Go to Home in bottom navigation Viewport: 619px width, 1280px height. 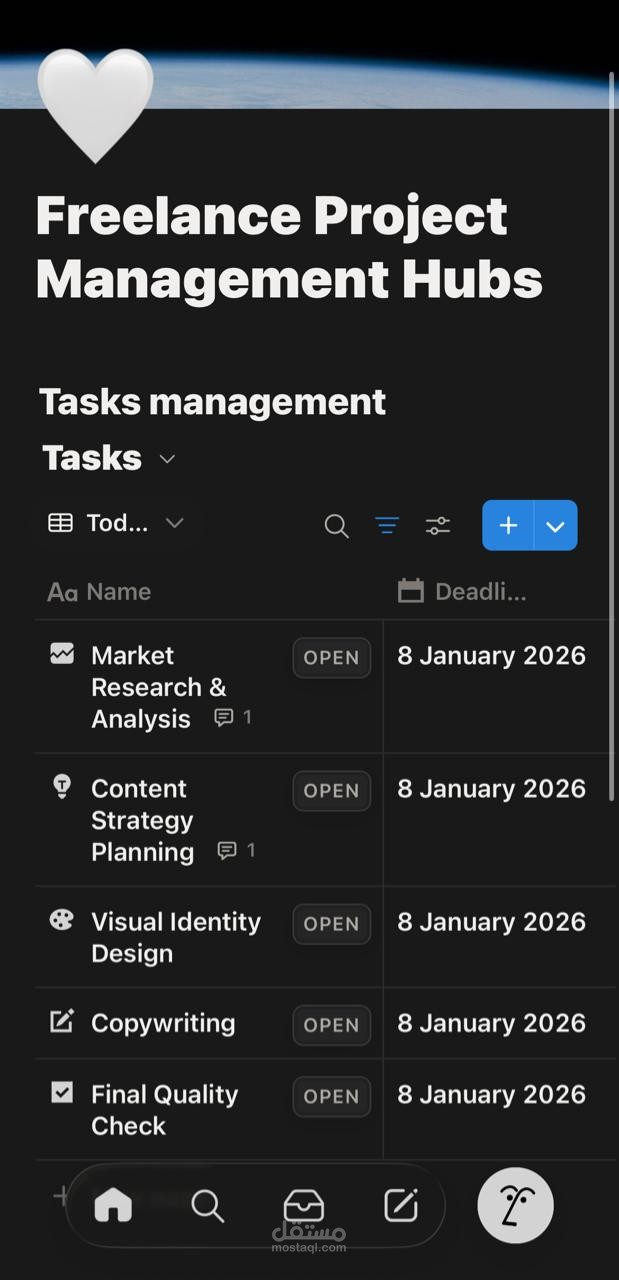click(113, 1206)
